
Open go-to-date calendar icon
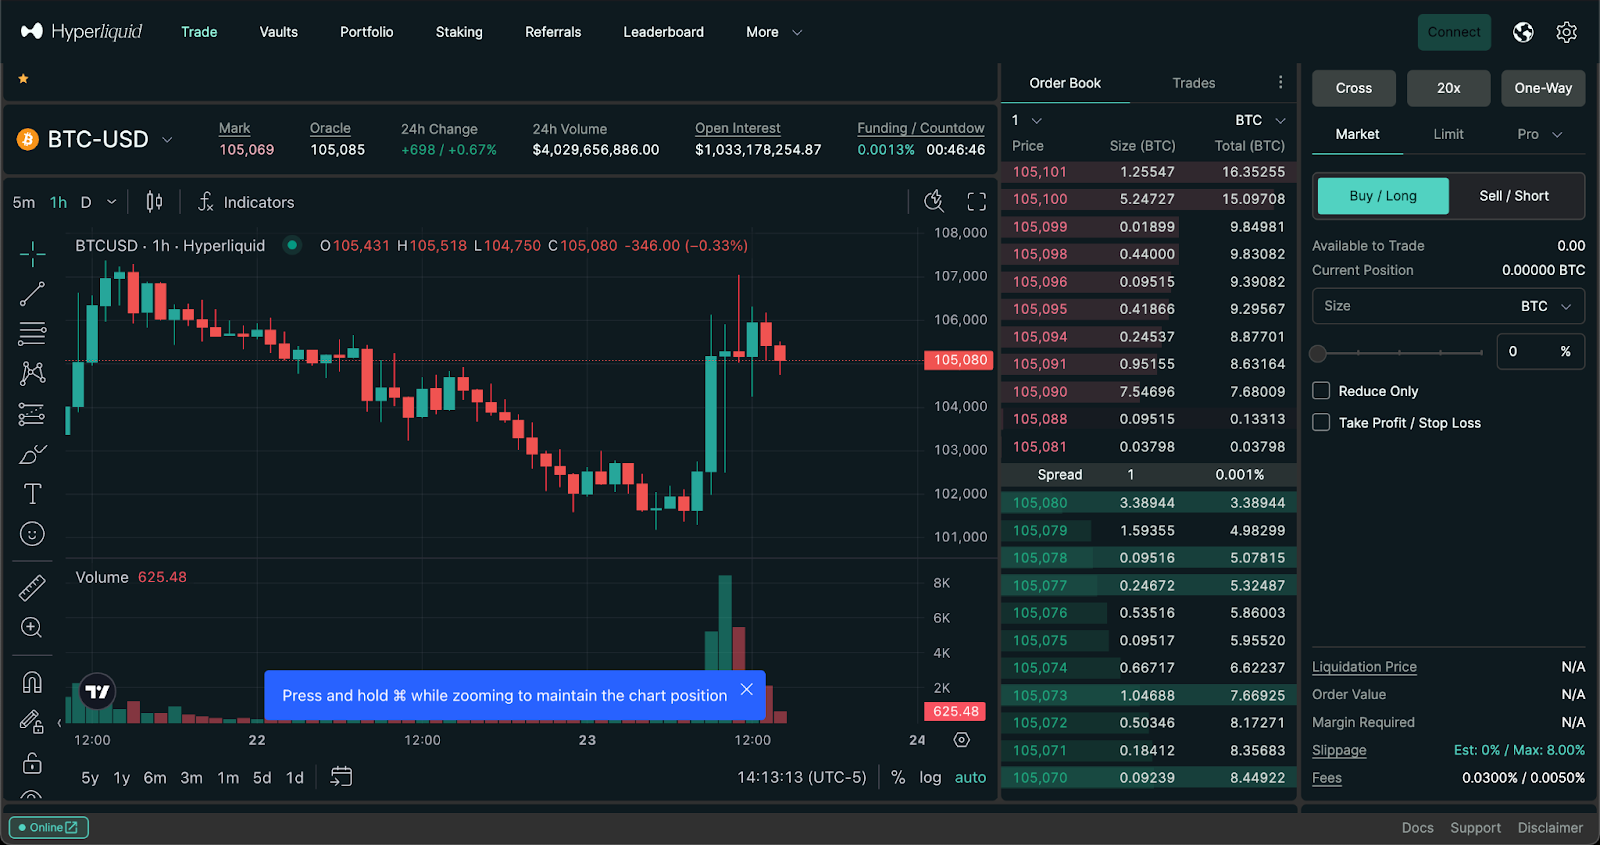[x=341, y=777]
